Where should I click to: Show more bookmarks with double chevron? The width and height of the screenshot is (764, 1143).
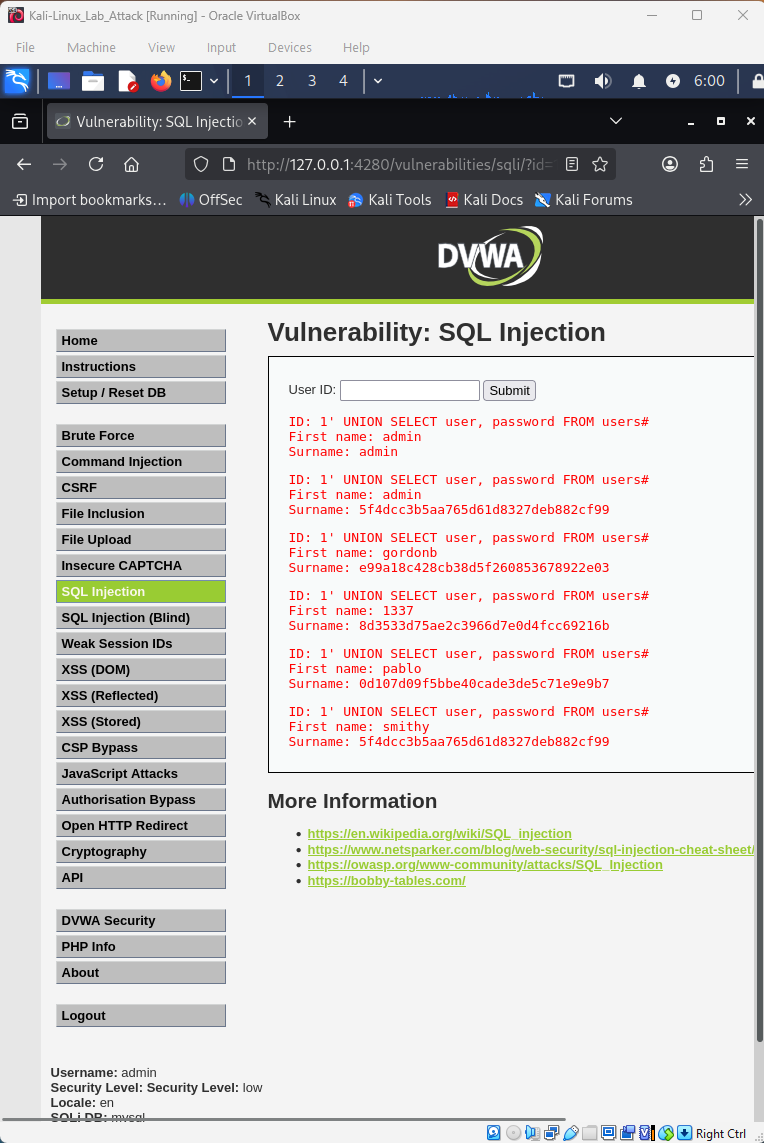tap(745, 200)
